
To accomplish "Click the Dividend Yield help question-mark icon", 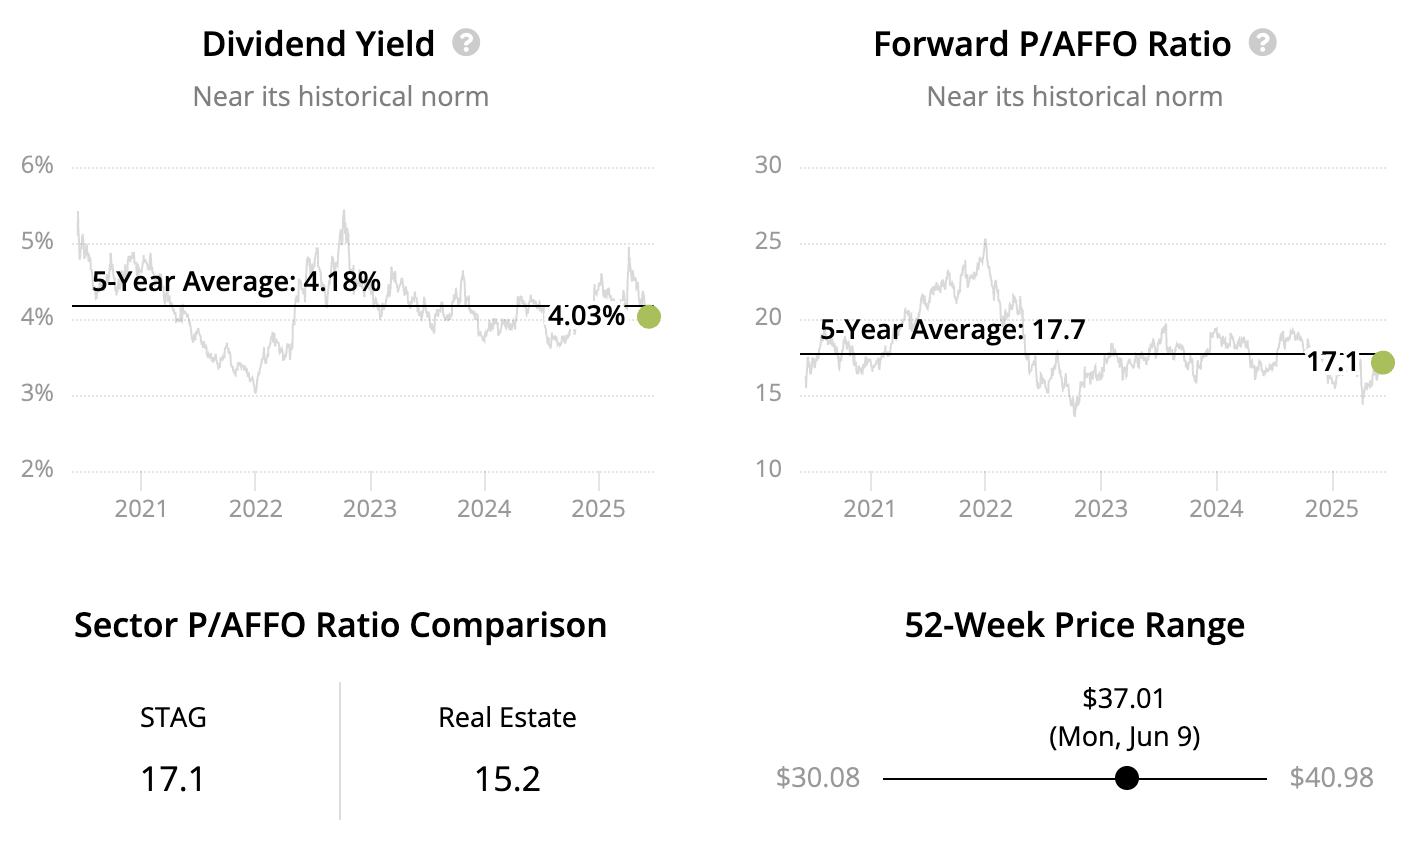I will 466,43.
